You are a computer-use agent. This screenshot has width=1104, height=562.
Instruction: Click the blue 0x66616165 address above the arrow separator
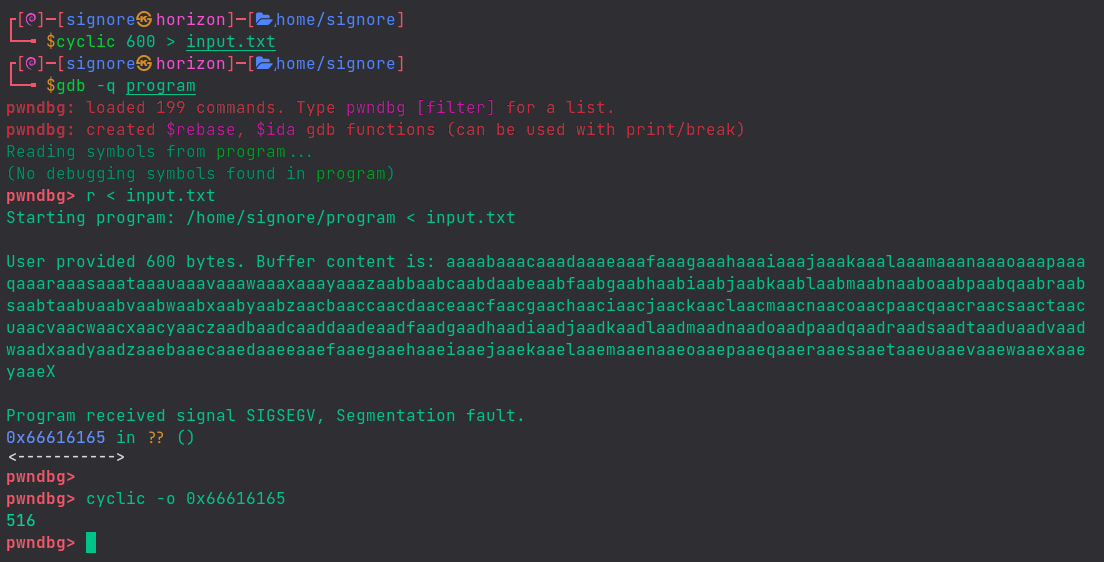[56, 437]
